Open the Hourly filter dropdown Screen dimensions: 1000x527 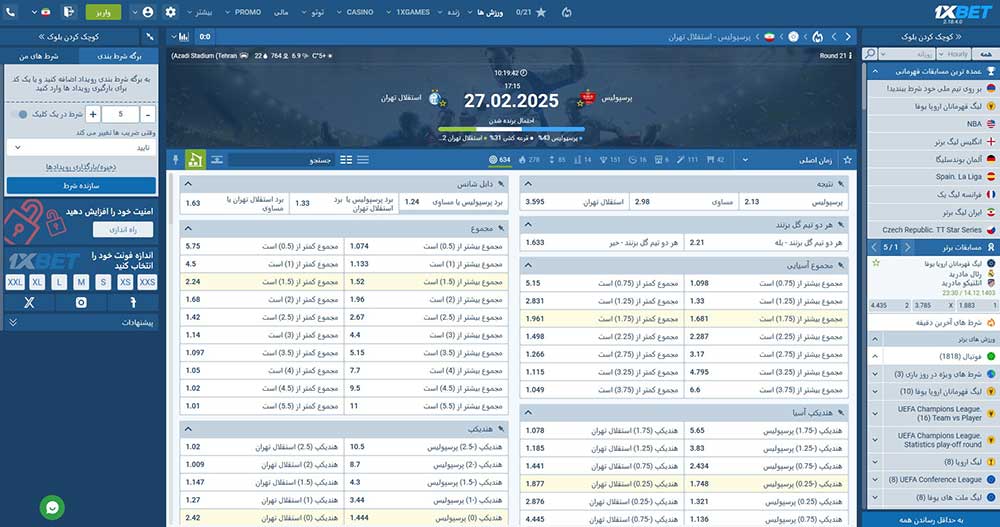pyautogui.click(x=955, y=54)
